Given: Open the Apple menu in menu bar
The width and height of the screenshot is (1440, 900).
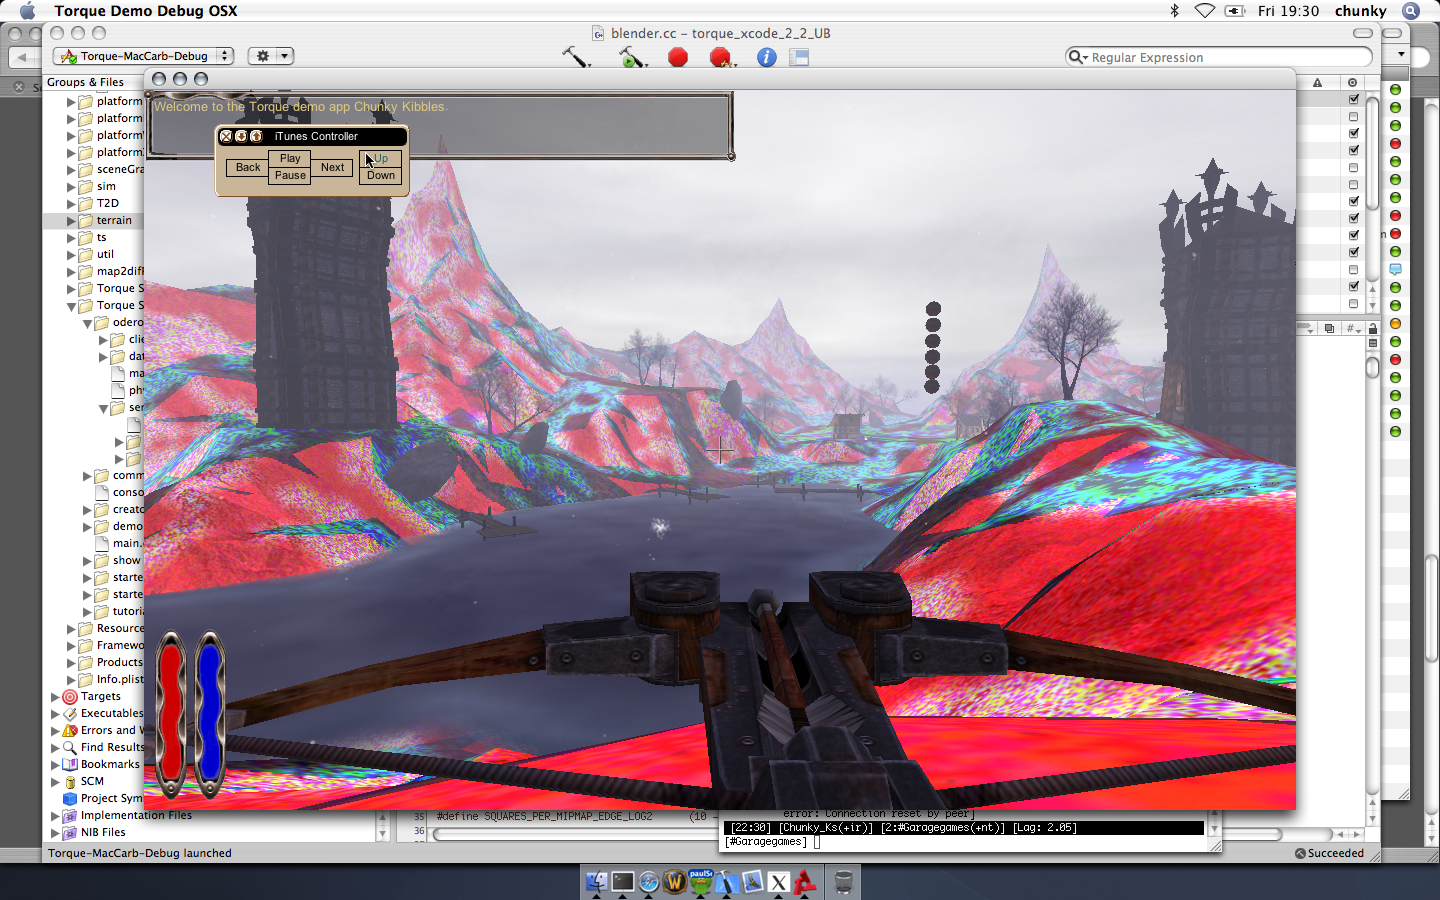Looking at the screenshot, I should click(x=27, y=11).
